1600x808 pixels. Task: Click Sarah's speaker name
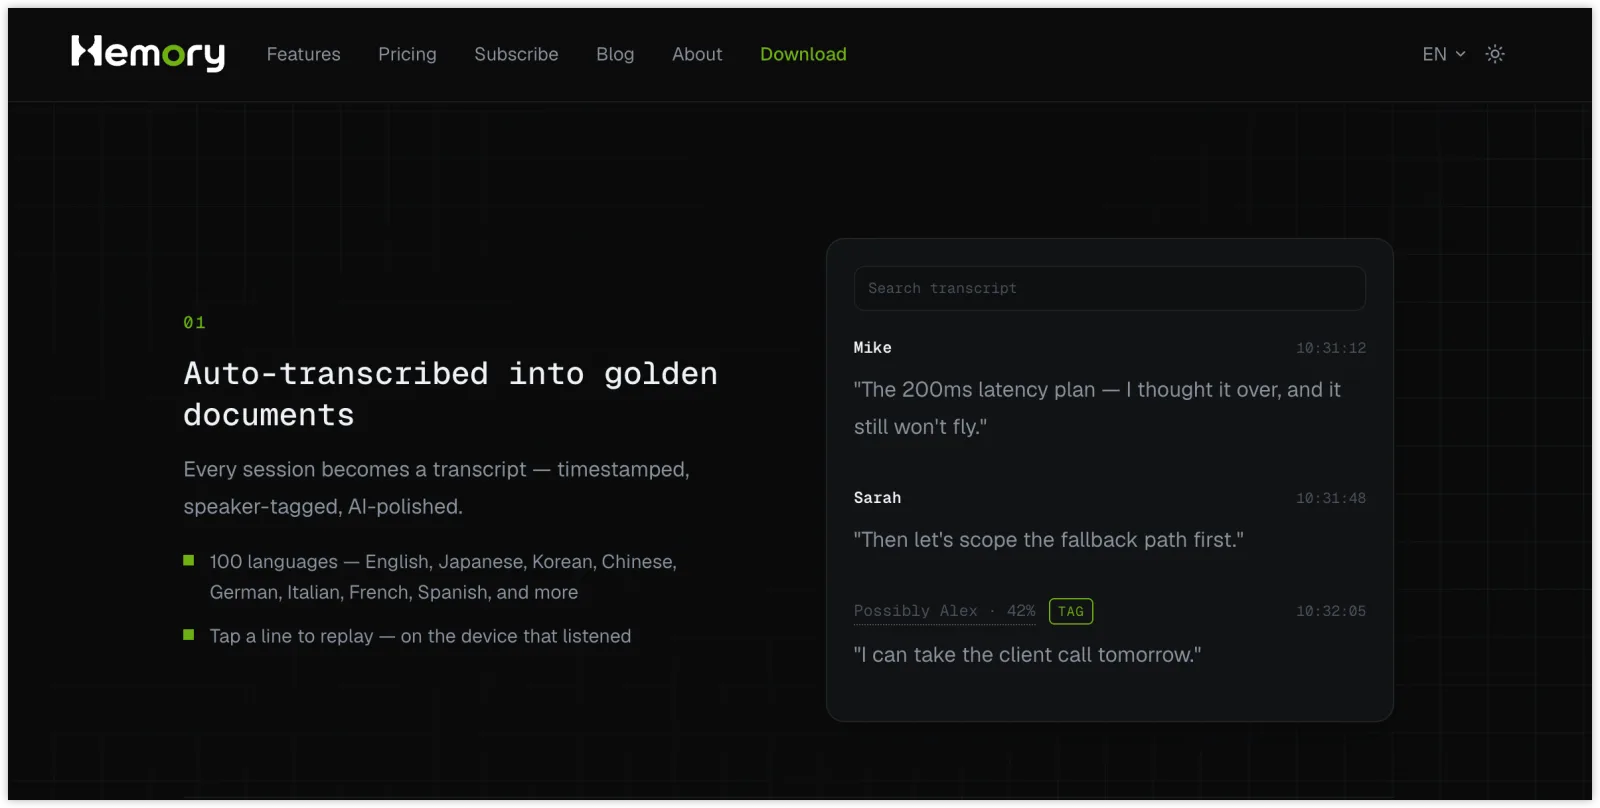(x=877, y=498)
